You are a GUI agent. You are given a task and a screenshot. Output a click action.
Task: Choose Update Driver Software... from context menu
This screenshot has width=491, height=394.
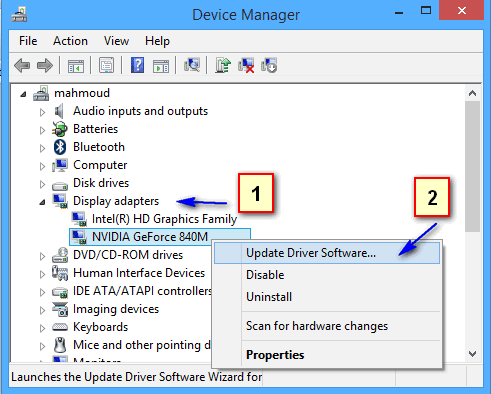click(x=327, y=253)
